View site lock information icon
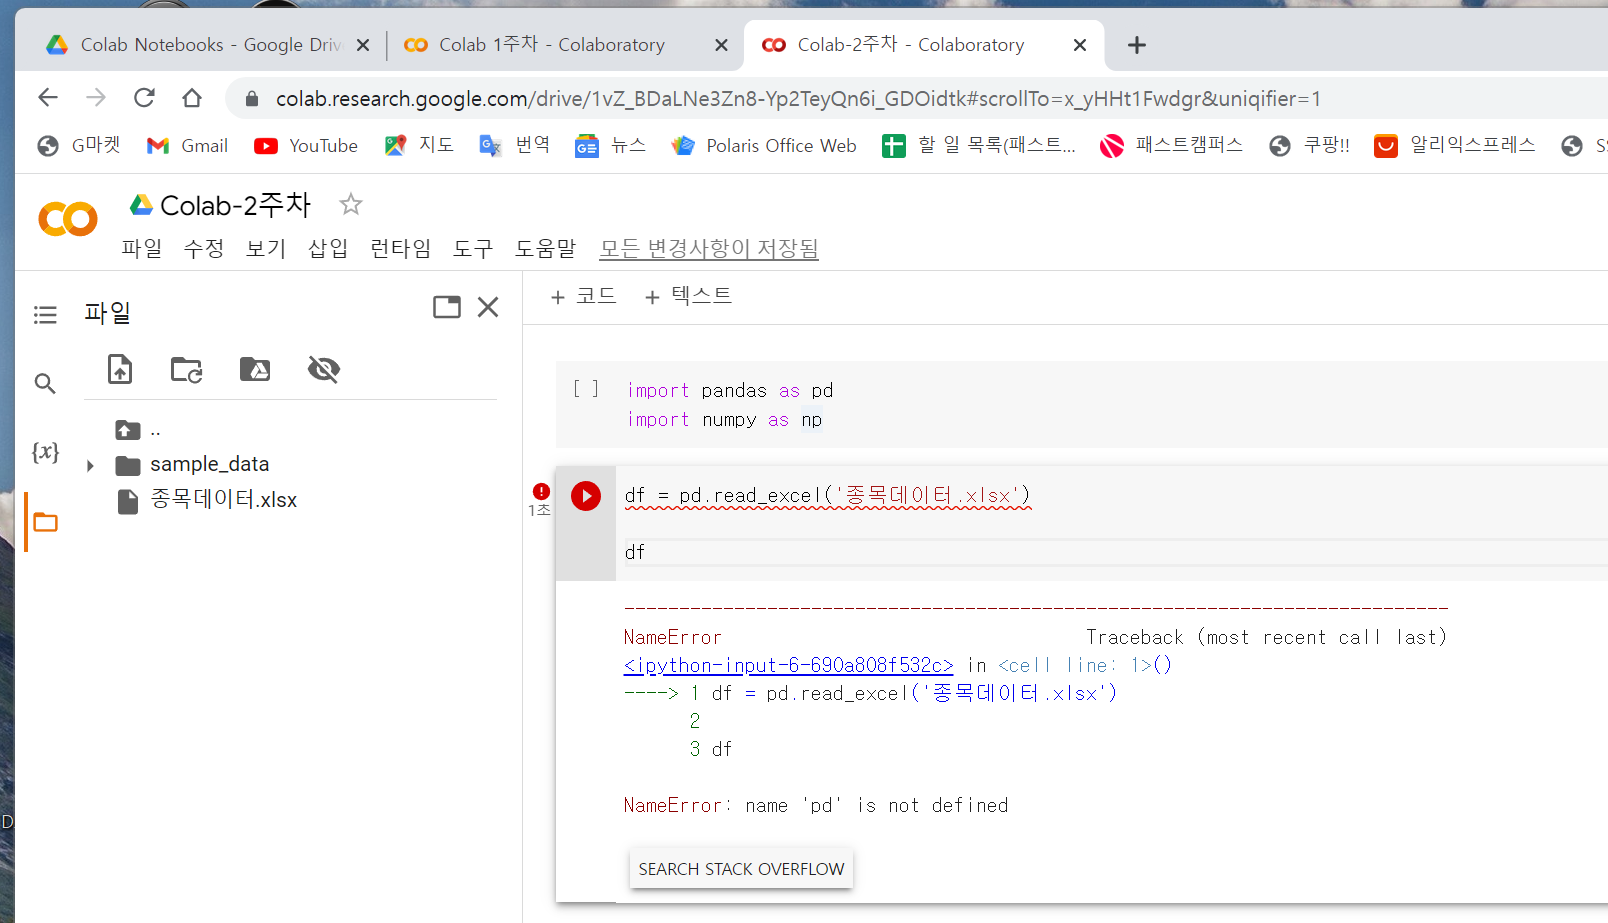Screen dimensions: 1608x923 tap(252, 98)
